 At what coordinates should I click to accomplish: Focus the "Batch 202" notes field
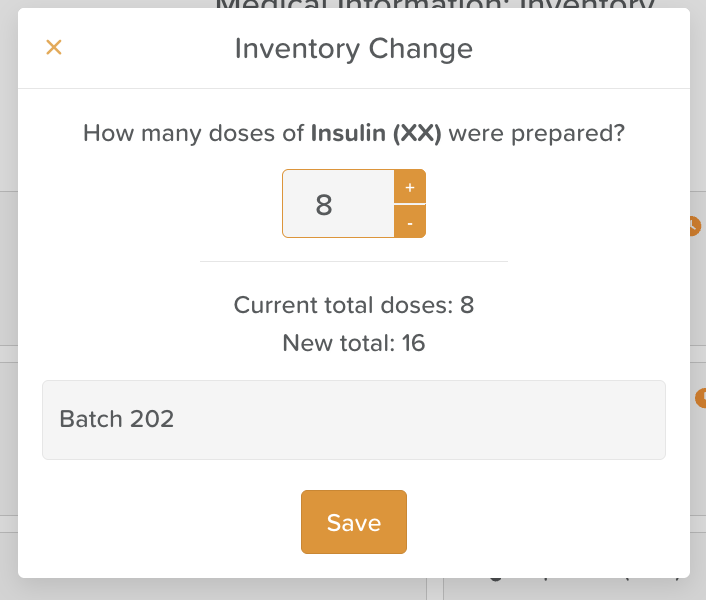coord(353,420)
